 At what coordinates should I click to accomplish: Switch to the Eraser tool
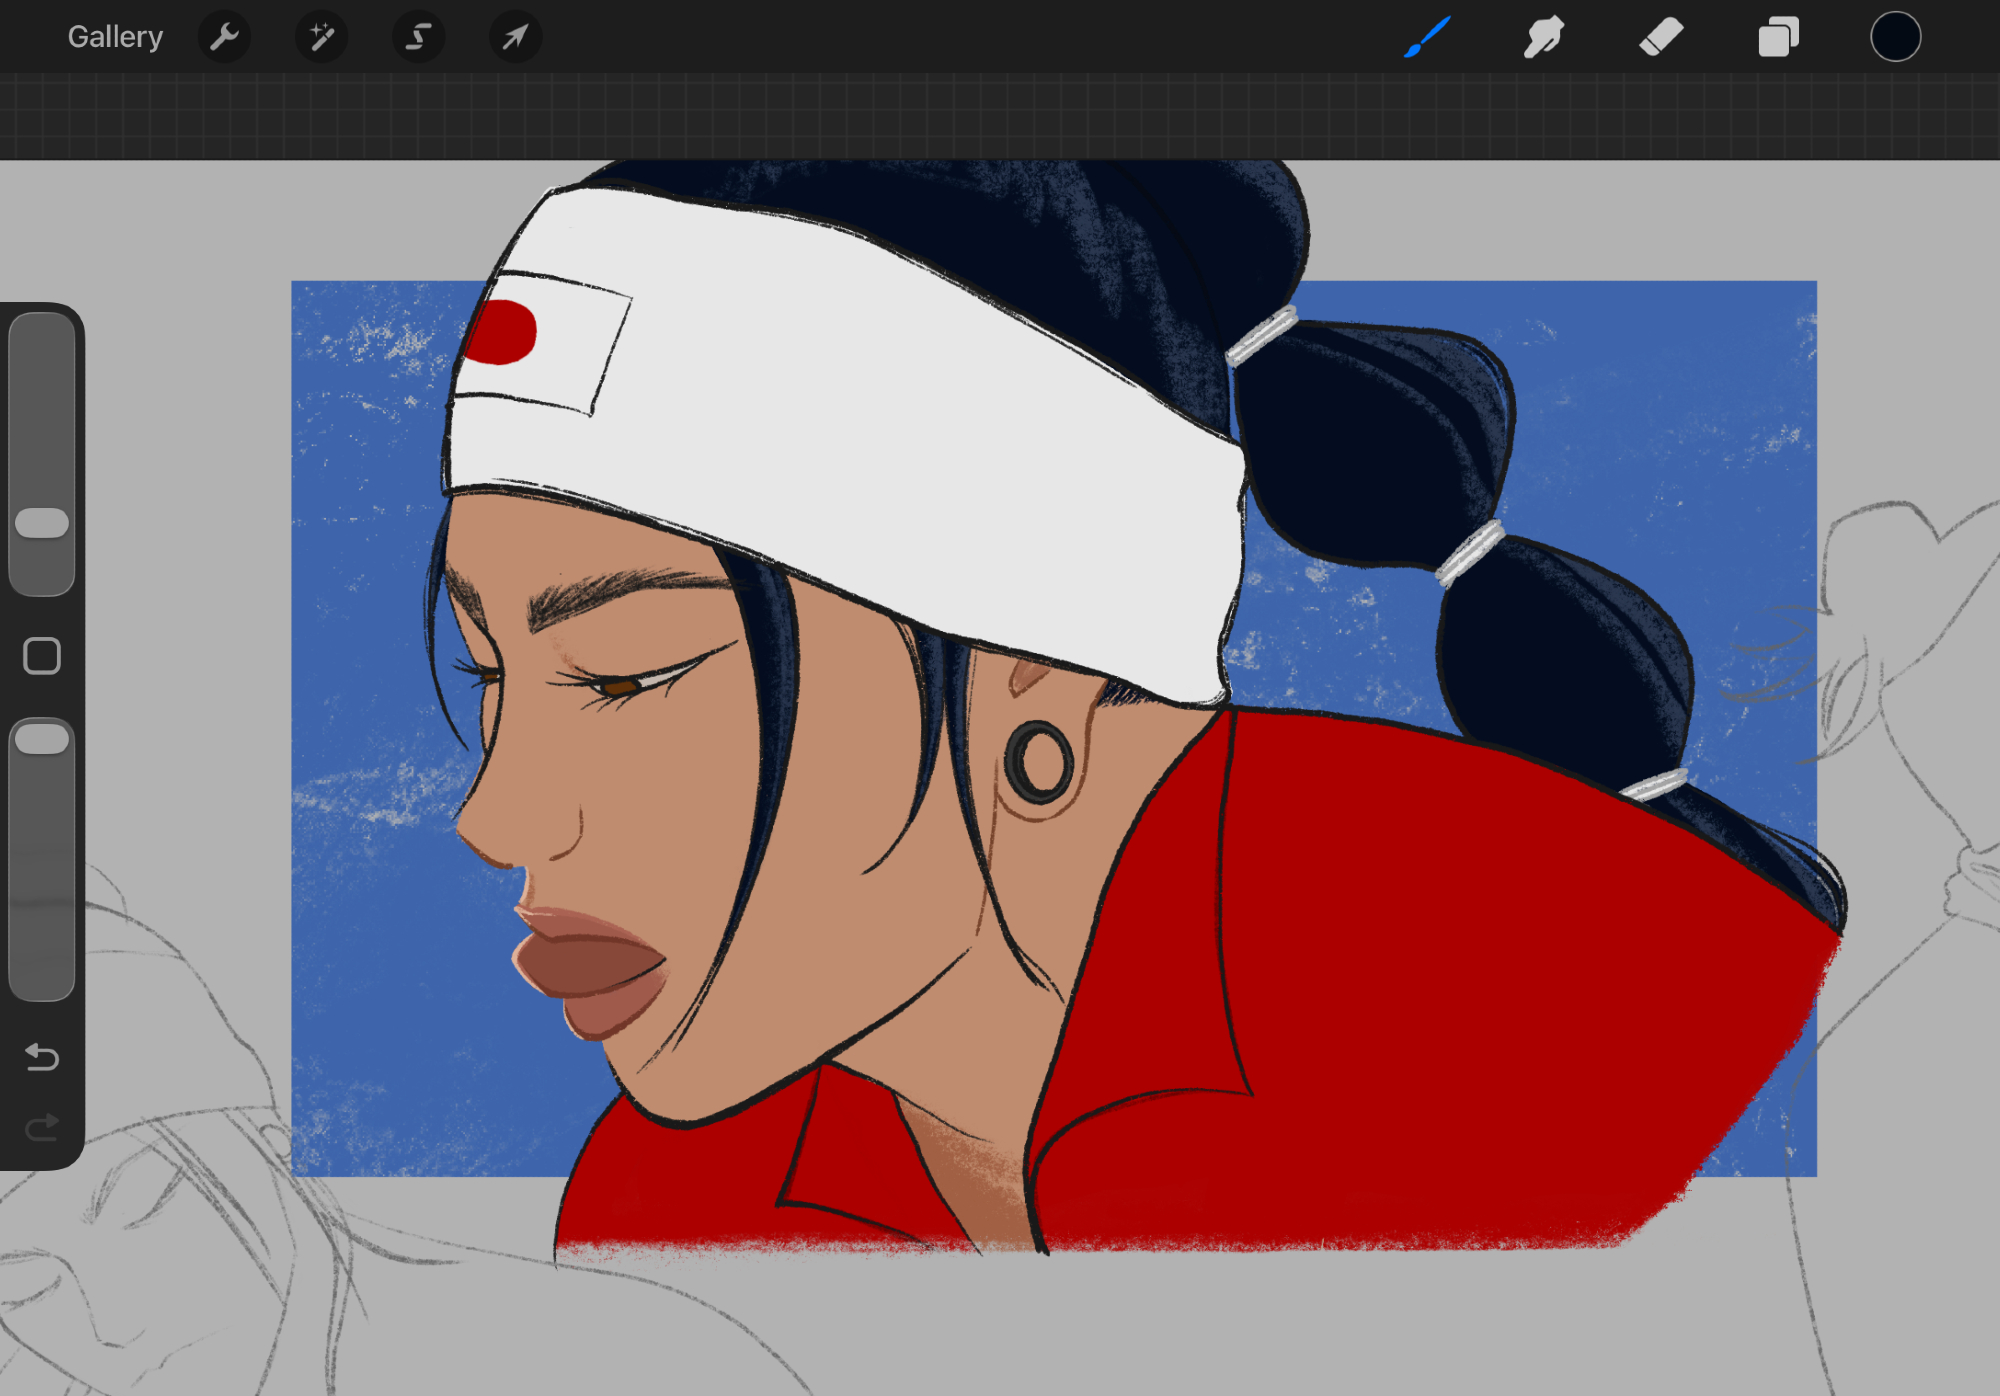1661,37
